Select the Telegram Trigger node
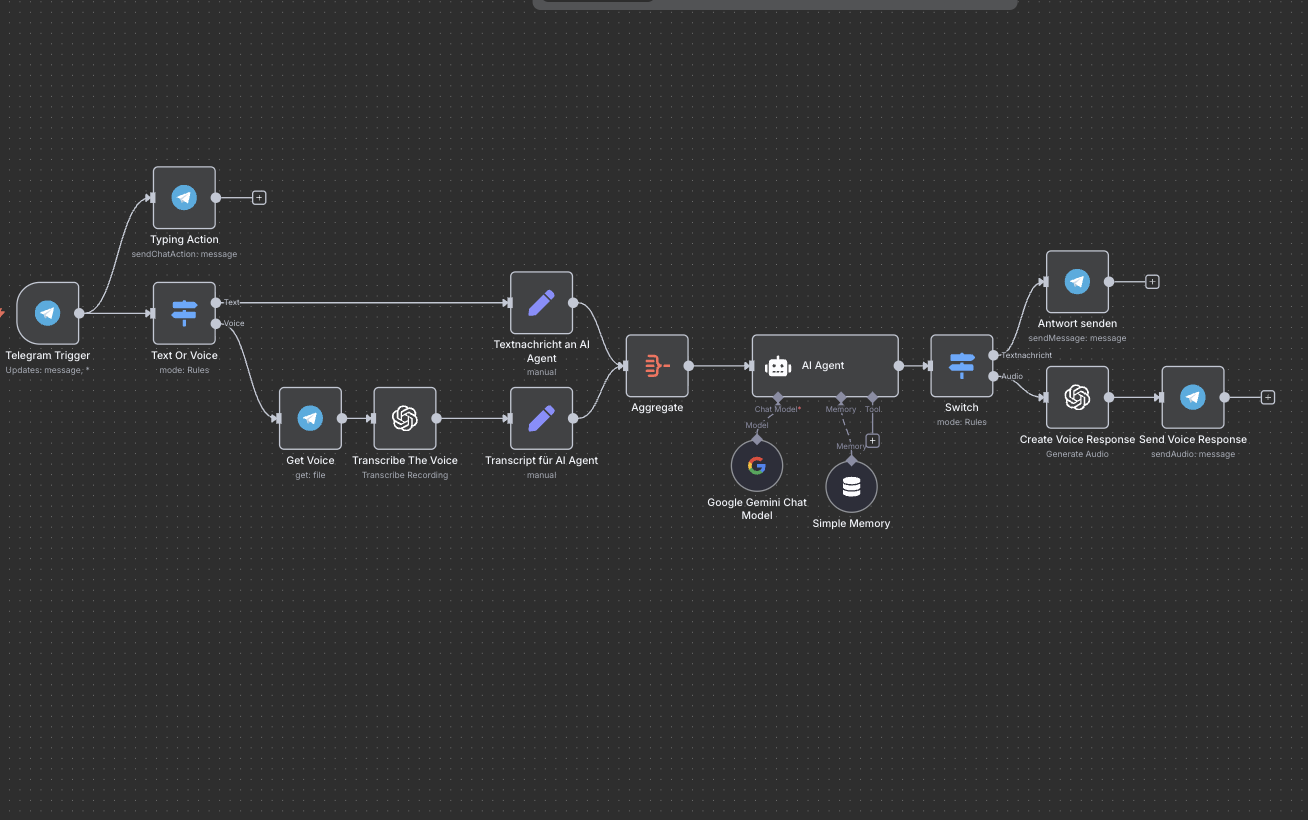The image size is (1308, 820). pyautogui.click(x=47, y=313)
